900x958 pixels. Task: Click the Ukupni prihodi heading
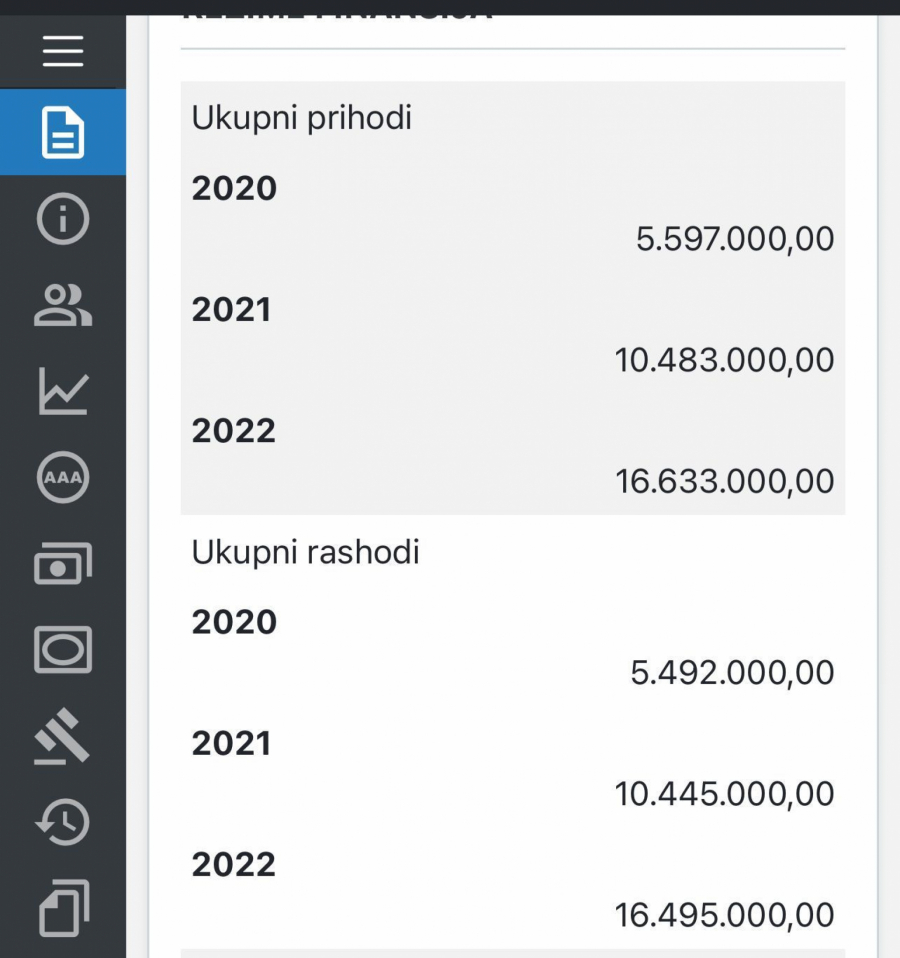(302, 118)
